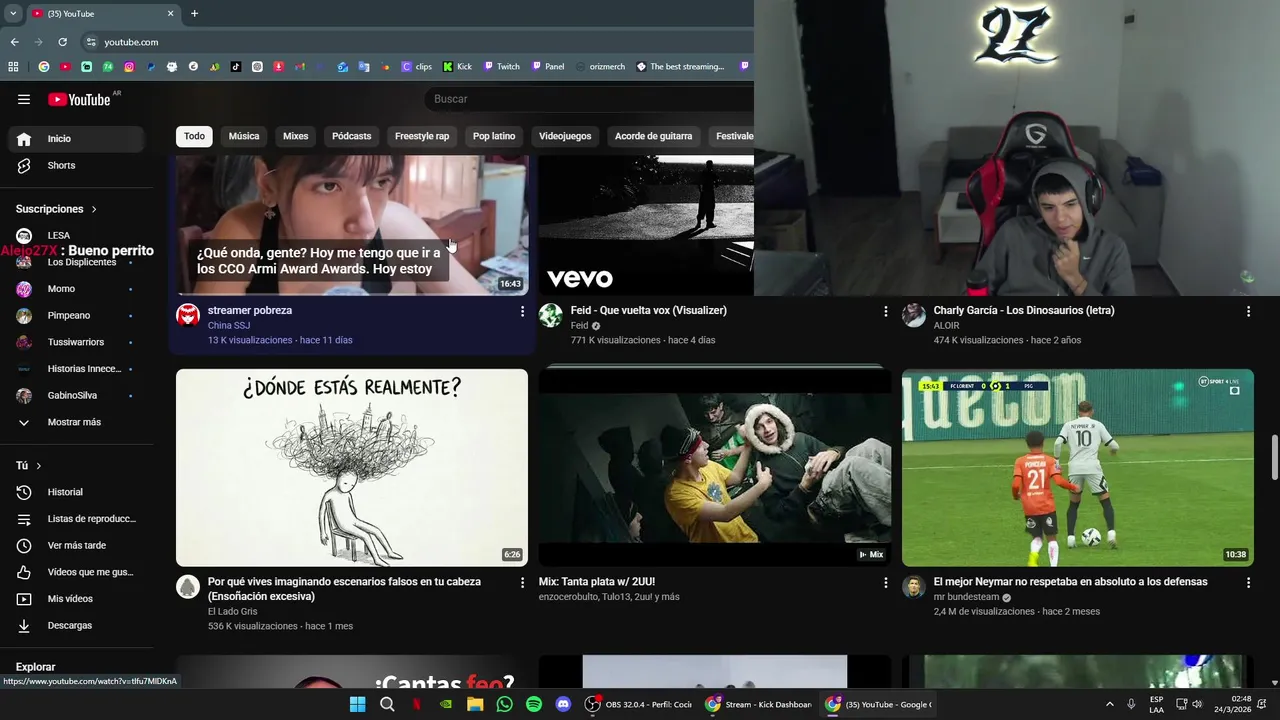Open the ALOIR channel link
The width and height of the screenshot is (1280, 720).
coord(947,325)
